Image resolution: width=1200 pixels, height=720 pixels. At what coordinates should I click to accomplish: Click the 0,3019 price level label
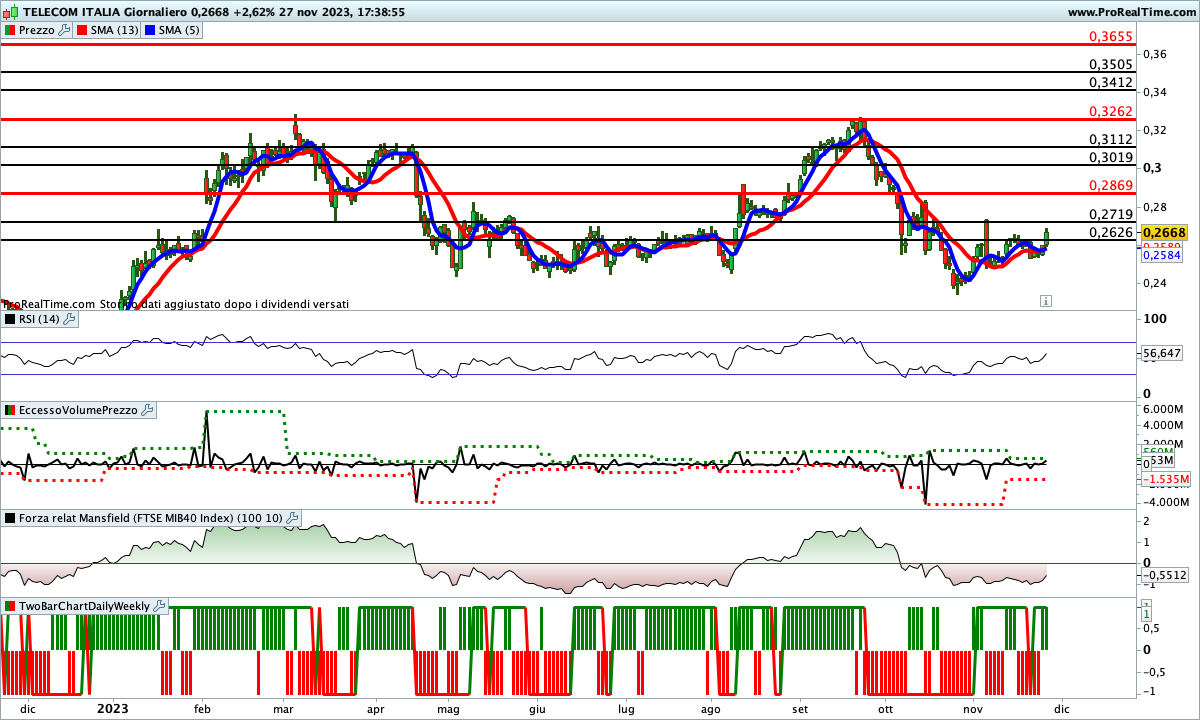click(1110, 157)
